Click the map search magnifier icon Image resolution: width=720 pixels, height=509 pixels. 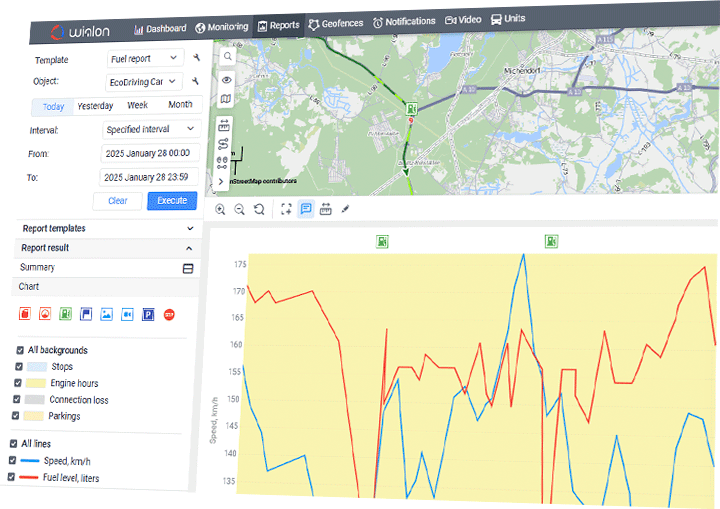pyautogui.click(x=227, y=57)
